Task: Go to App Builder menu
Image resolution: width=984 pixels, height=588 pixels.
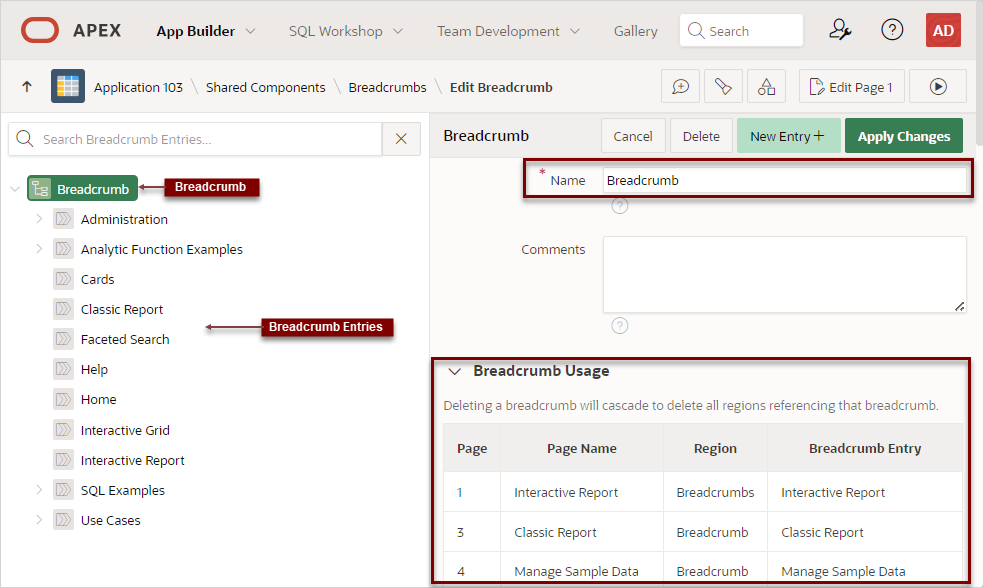Action: tap(196, 31)
